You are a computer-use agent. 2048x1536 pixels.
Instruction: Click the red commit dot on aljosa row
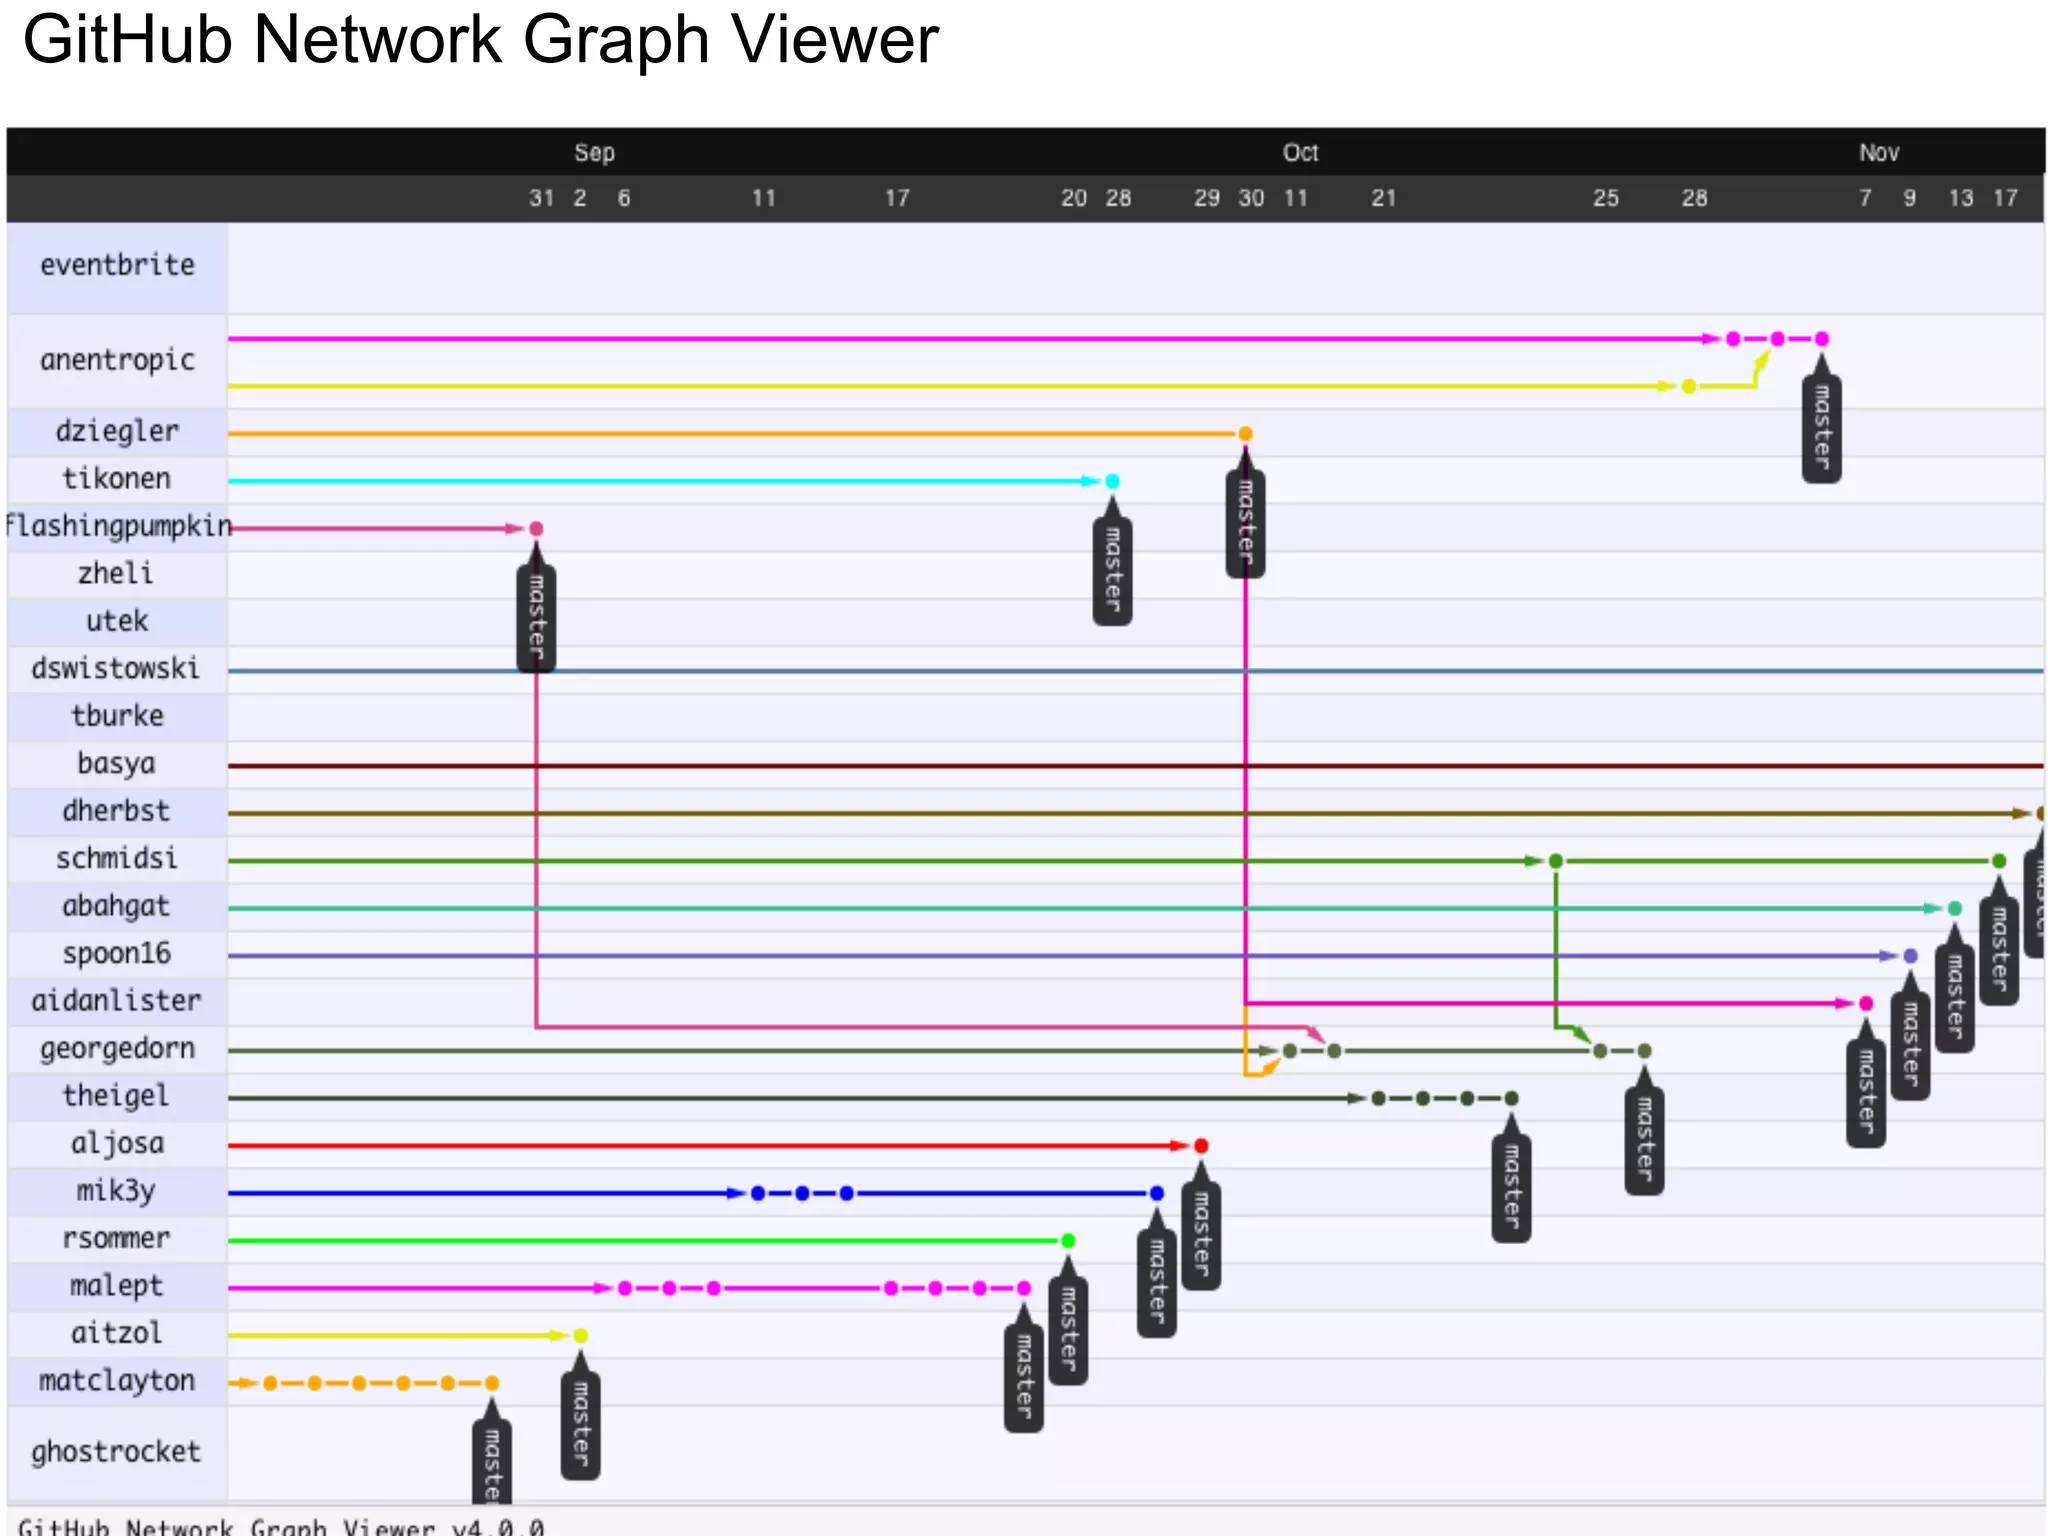pos(1201,1146)
